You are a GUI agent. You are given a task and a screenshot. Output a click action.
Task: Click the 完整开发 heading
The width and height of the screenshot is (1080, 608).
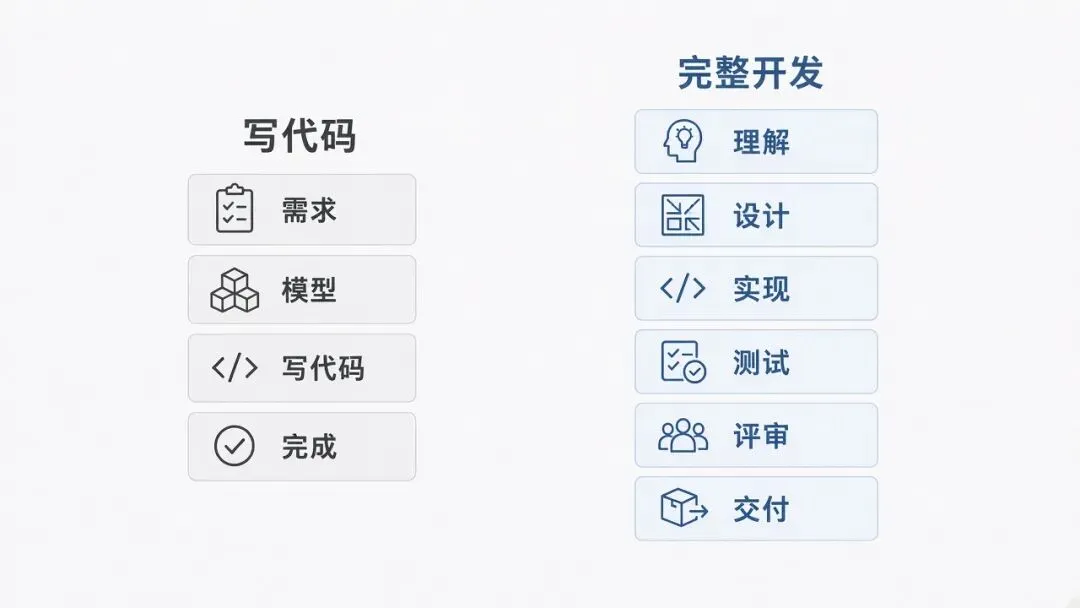click(x=750, y=72)
